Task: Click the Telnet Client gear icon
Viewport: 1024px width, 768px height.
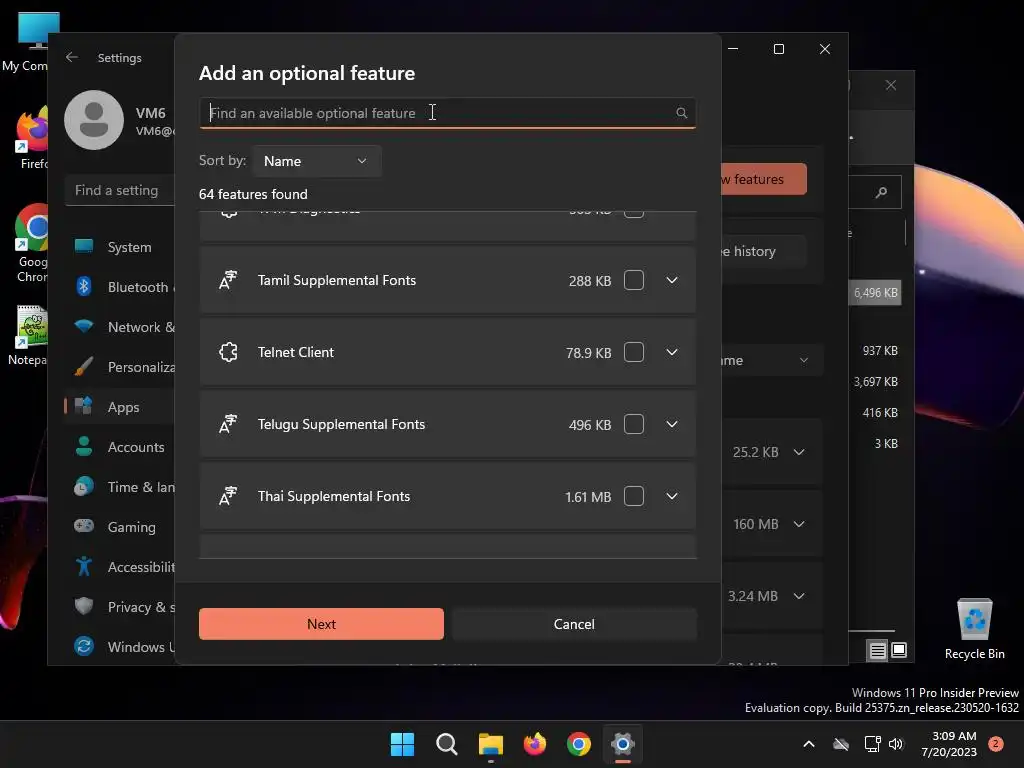Action: tap(228, 352)
